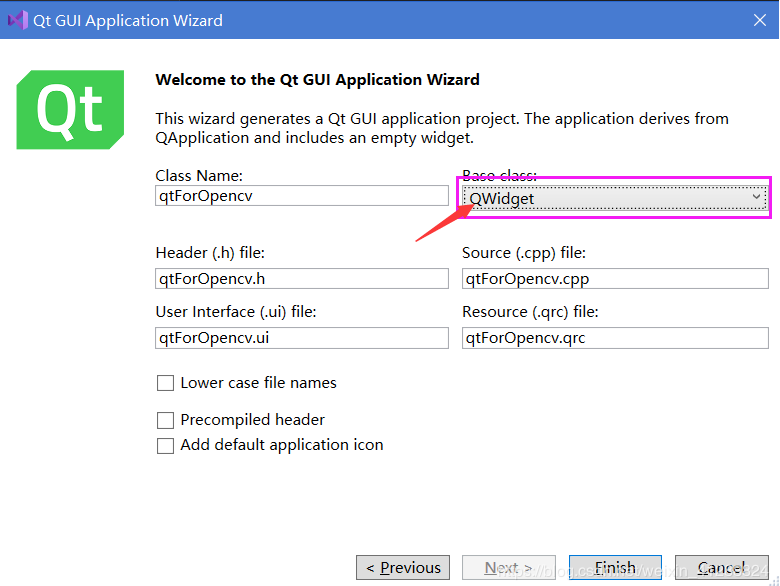The width and height of the screenshot is (780, 586).
Task: Open the Base class QWidget dropdown
Action: [615, 198]
